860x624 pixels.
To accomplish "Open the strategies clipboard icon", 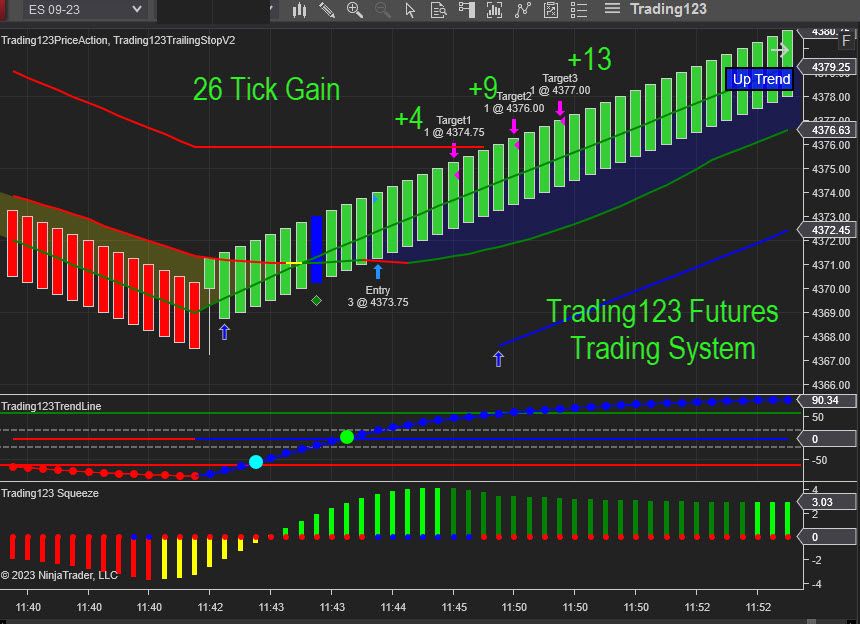I will 551,10.
